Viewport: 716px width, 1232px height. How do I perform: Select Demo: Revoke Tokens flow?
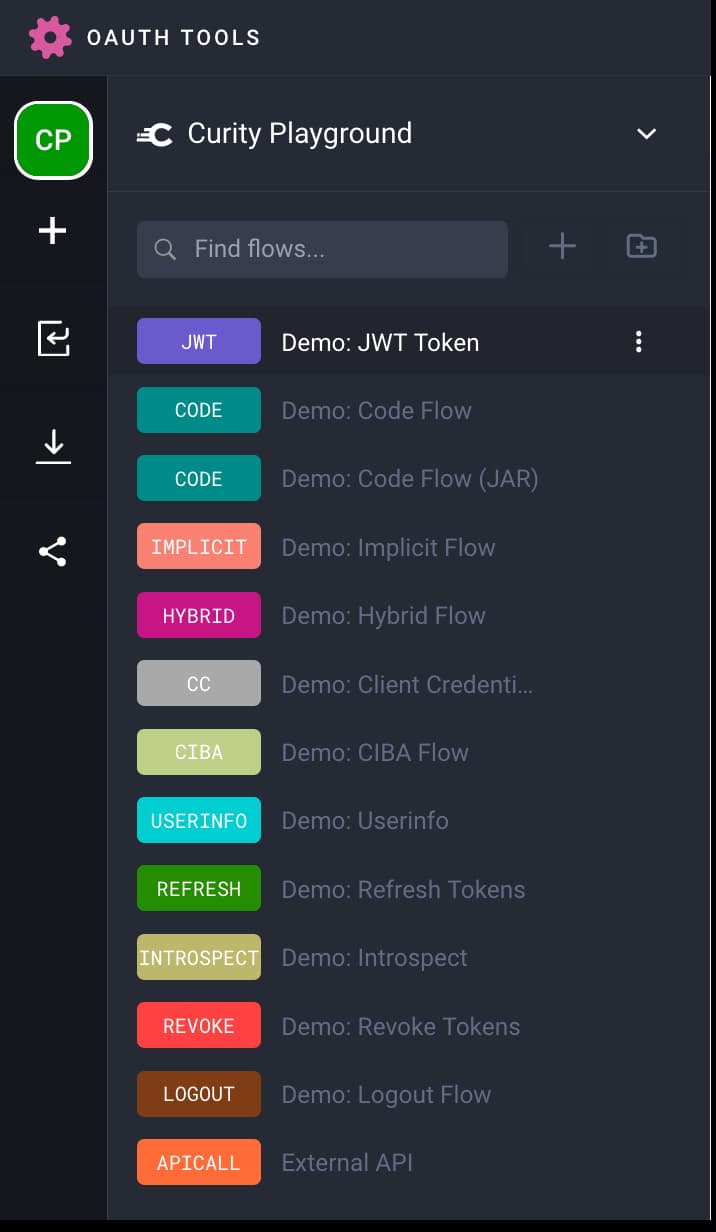(x=400, y=1027)
